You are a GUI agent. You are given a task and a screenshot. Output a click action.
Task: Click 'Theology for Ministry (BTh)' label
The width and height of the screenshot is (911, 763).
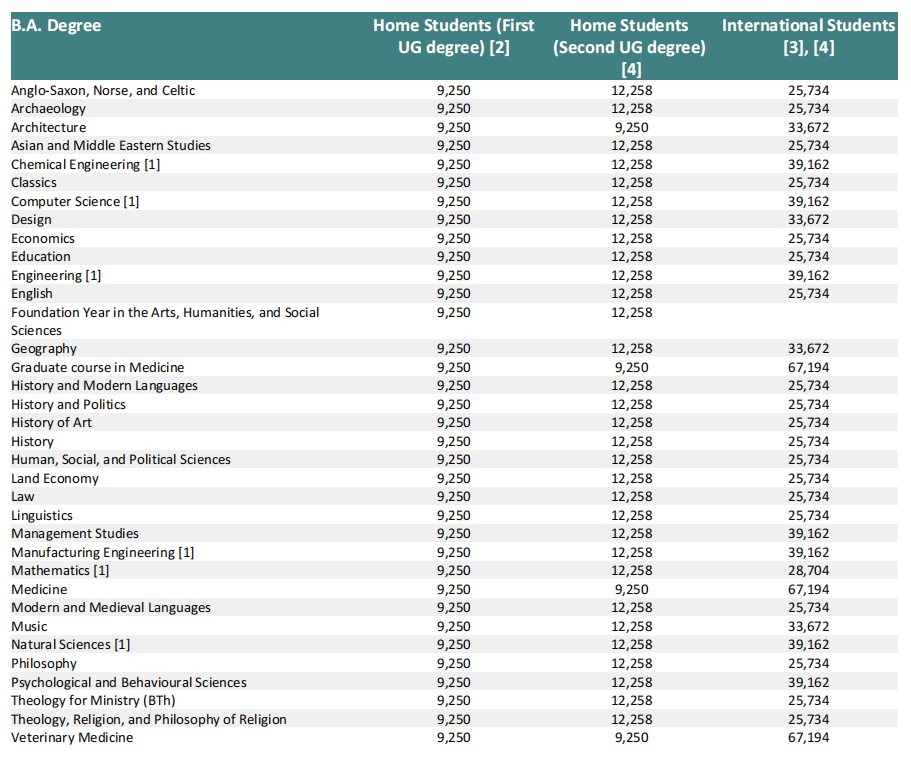93,701
